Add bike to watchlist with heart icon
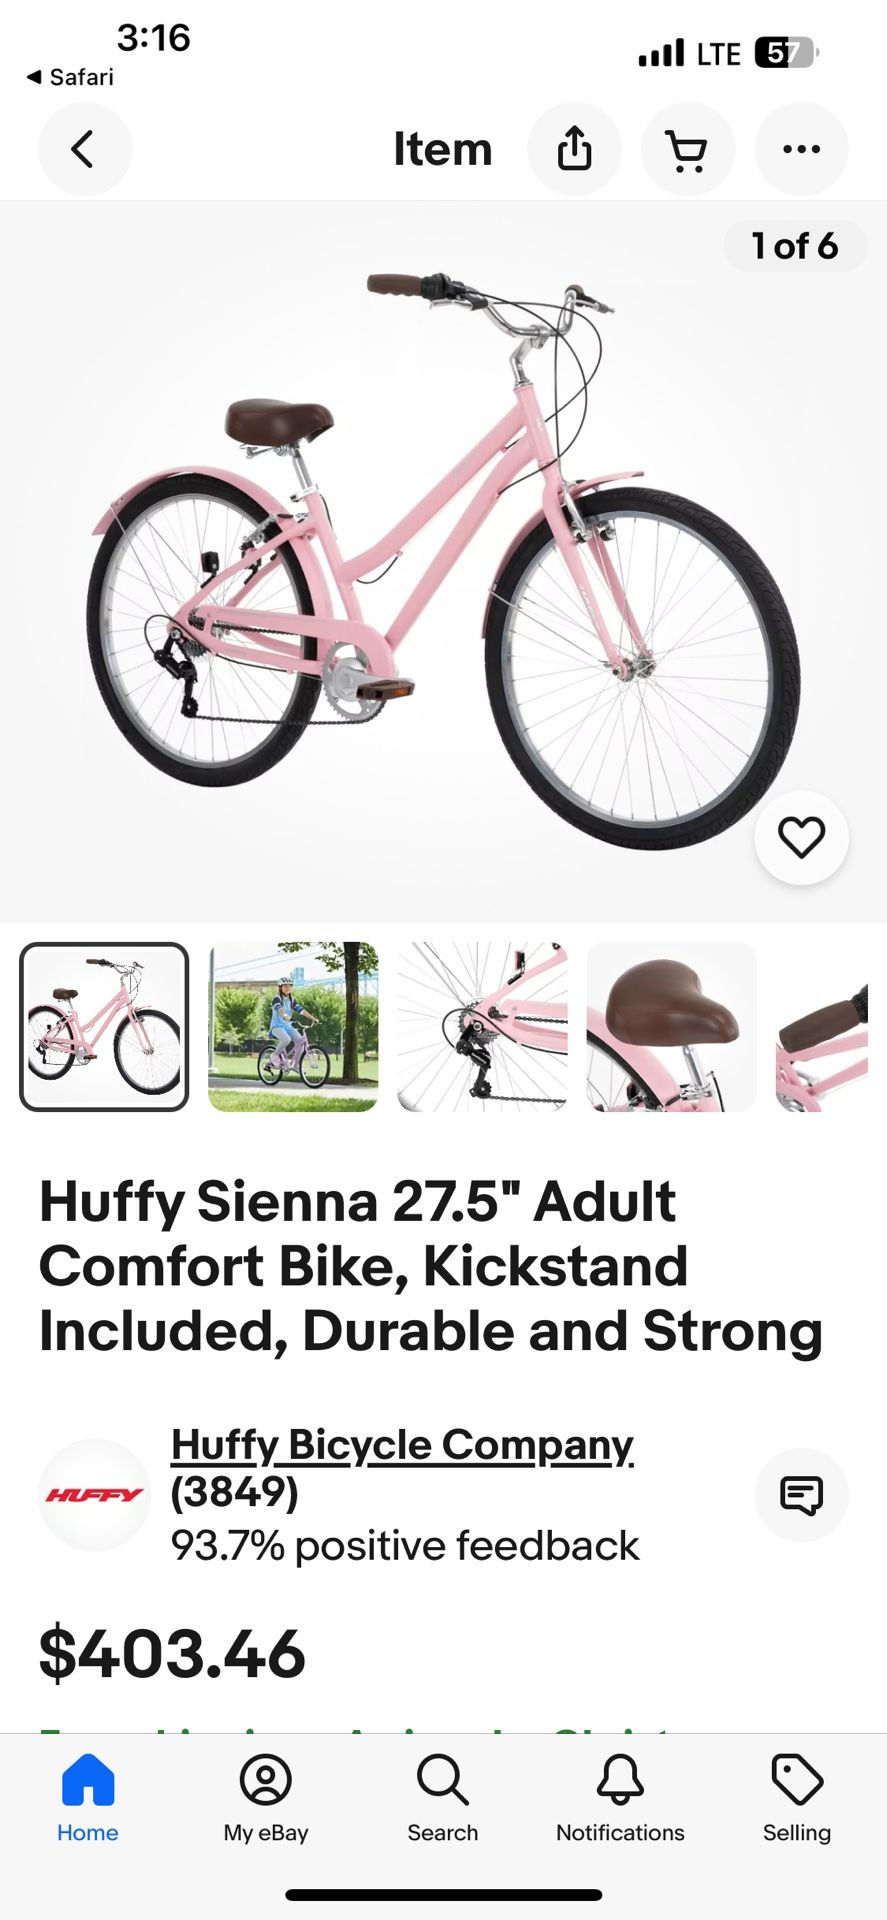887x1920 pixels. click(801, 837)
